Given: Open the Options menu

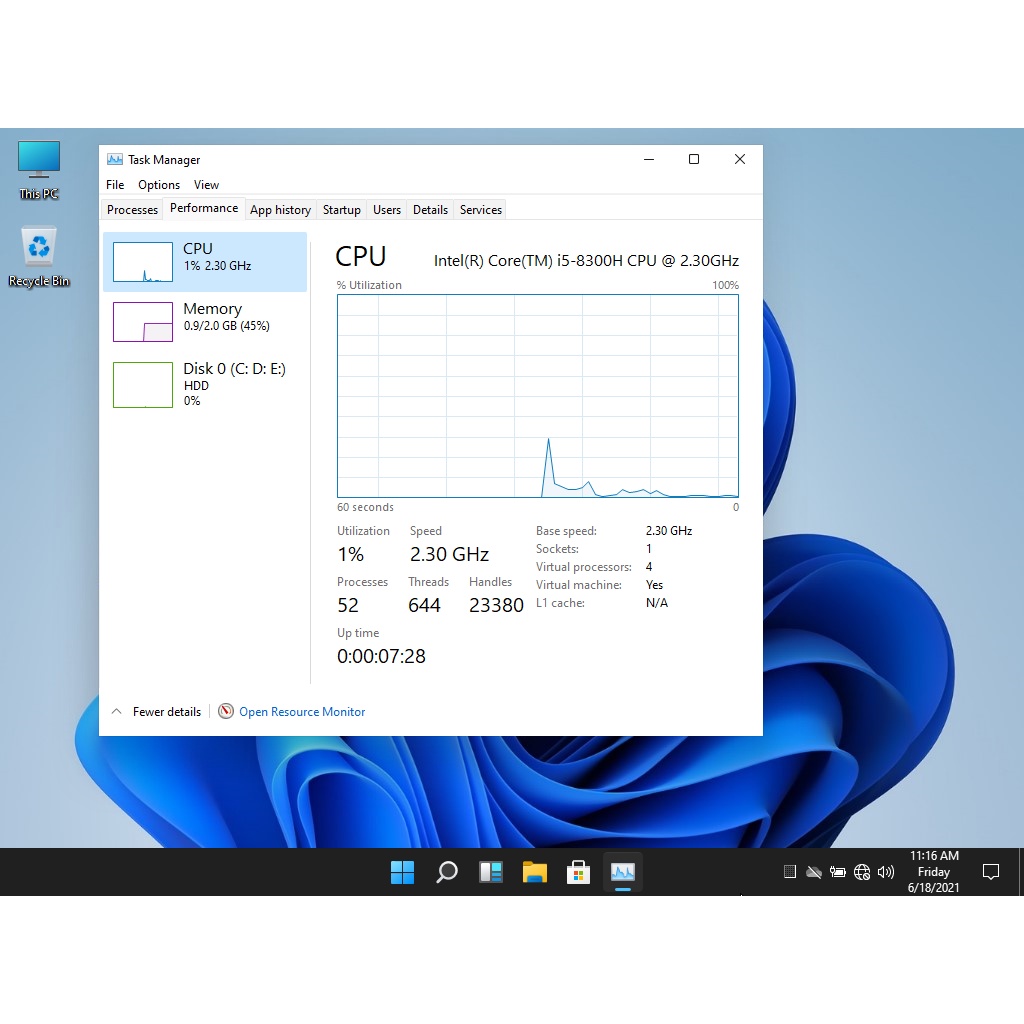Looking at the screenshot, I should point(159,185).
